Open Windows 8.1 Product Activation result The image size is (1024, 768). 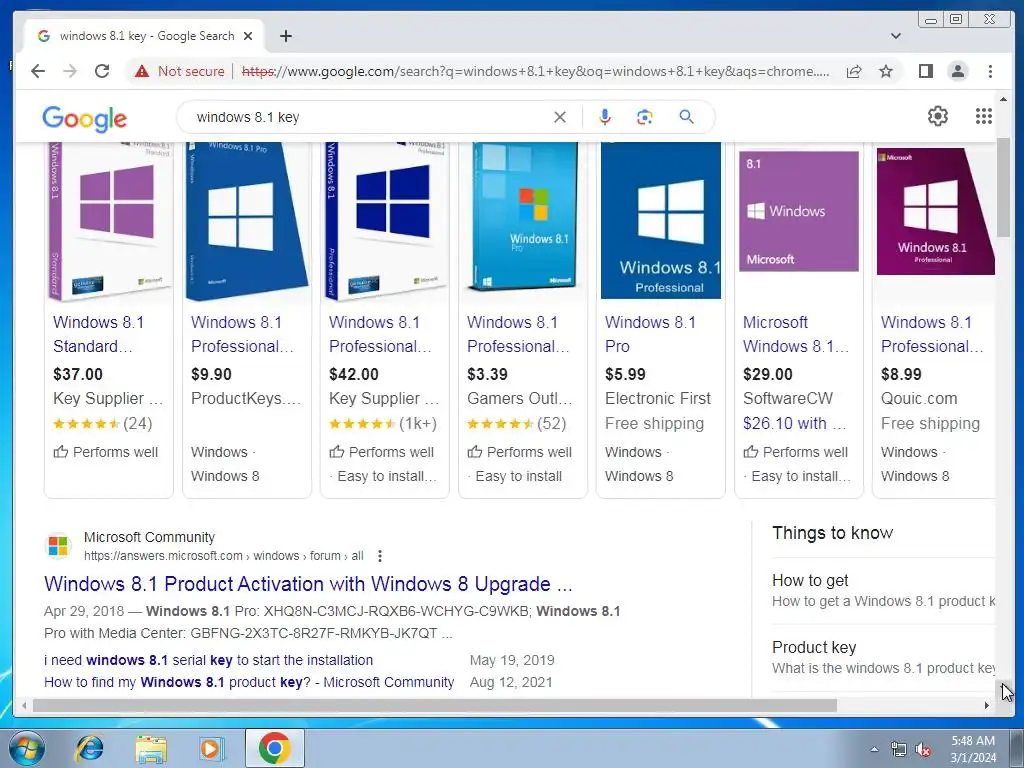point(308,584)
